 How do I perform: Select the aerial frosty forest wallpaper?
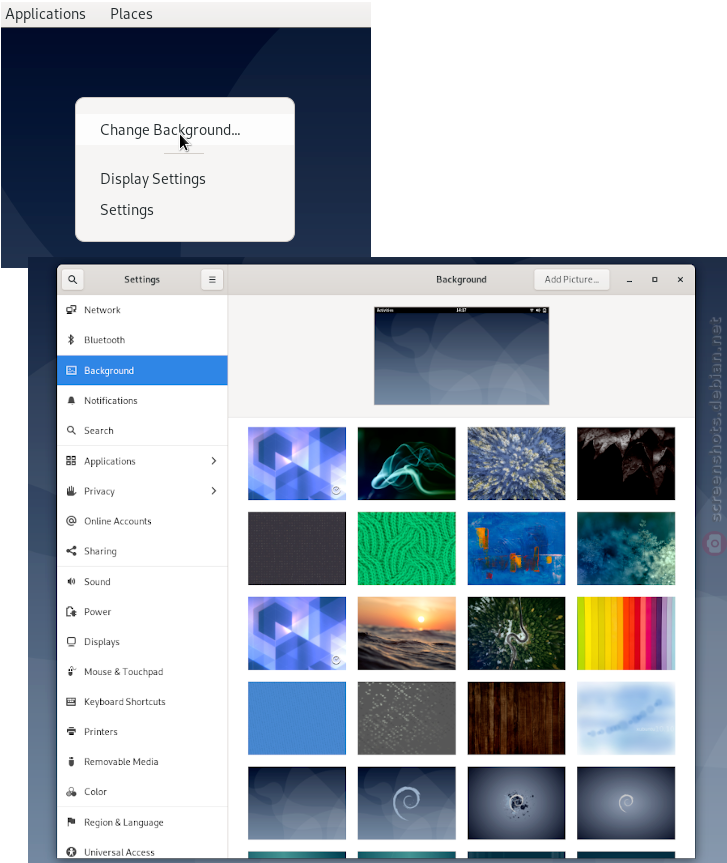[x=516, y=463]
